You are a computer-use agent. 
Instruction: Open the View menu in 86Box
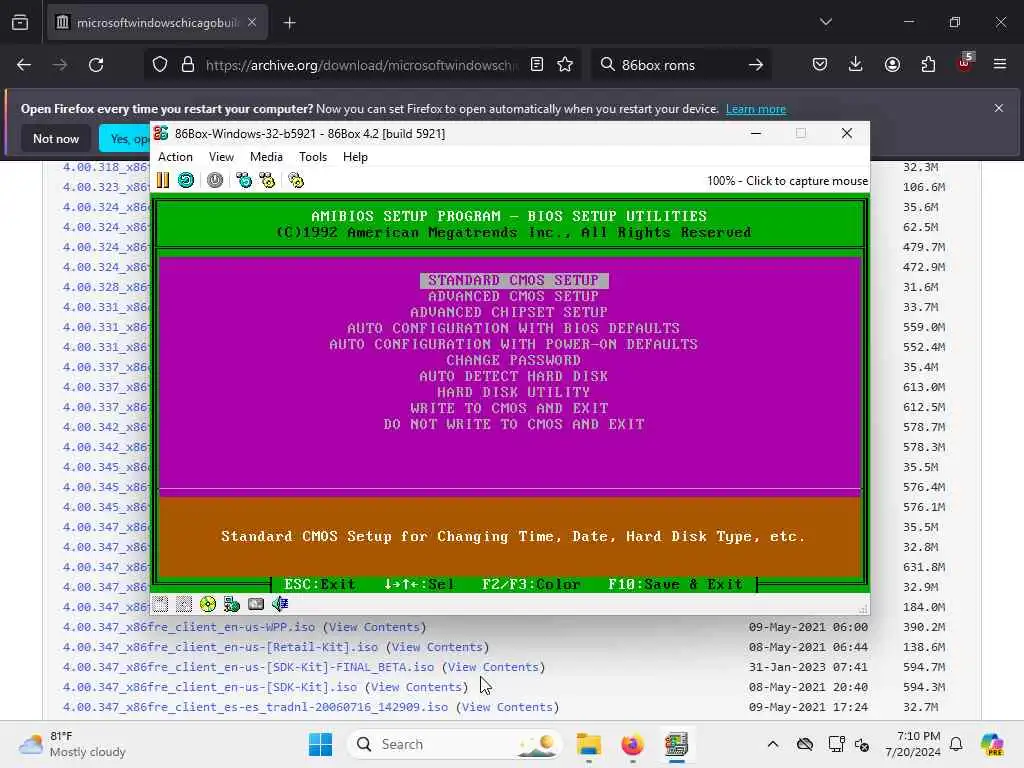coord(221,157)
